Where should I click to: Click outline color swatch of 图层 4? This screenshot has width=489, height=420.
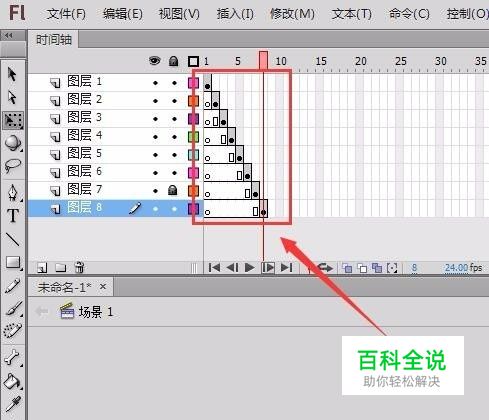(193, 137)
